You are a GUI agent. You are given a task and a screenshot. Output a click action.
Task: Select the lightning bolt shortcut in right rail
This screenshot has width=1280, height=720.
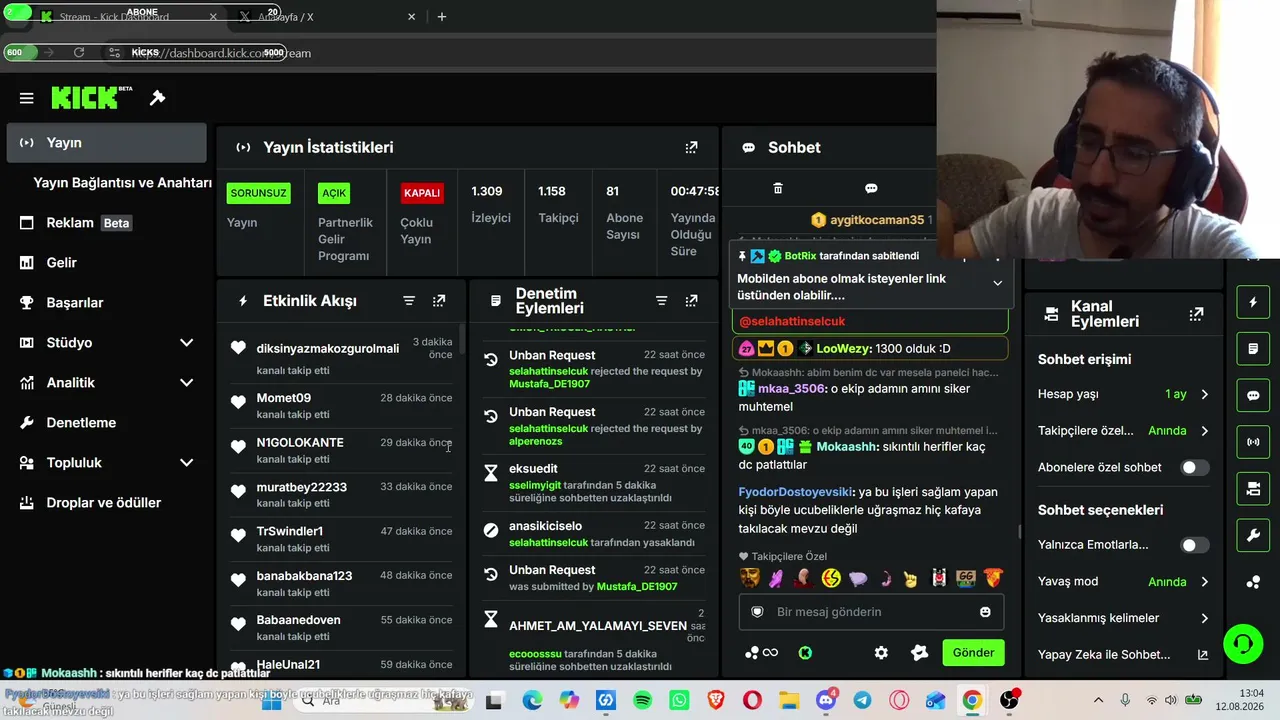click(x=1253, y=302)
